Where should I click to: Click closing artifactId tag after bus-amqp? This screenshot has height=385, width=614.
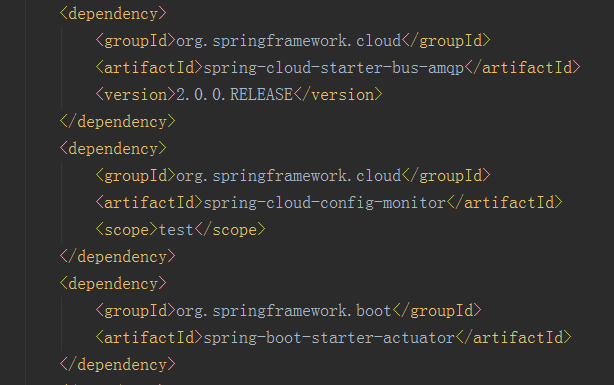click(x=522, y=68)
